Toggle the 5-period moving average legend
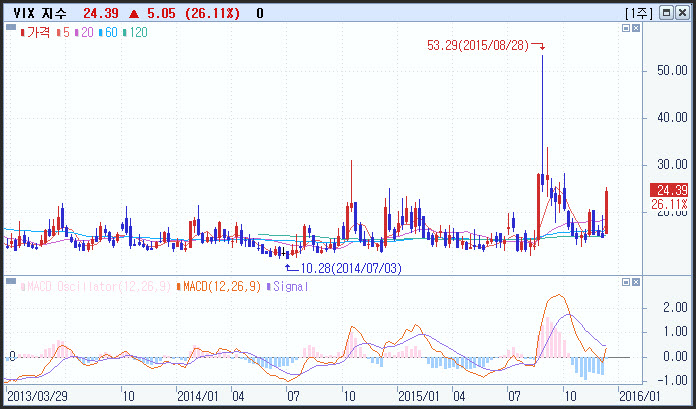This screenshot has height=409, width=696. coord(63,32)
